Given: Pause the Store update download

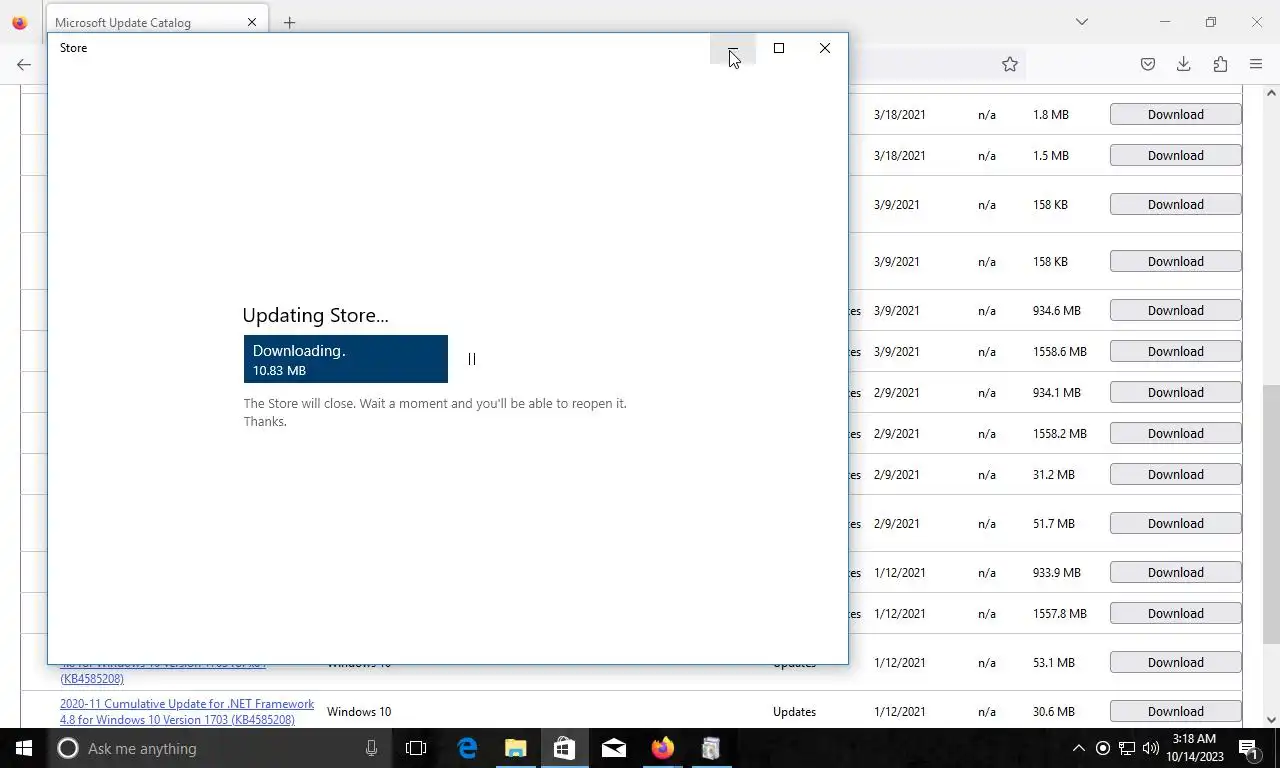Looking at the screenshot, I should pos(472,359).
